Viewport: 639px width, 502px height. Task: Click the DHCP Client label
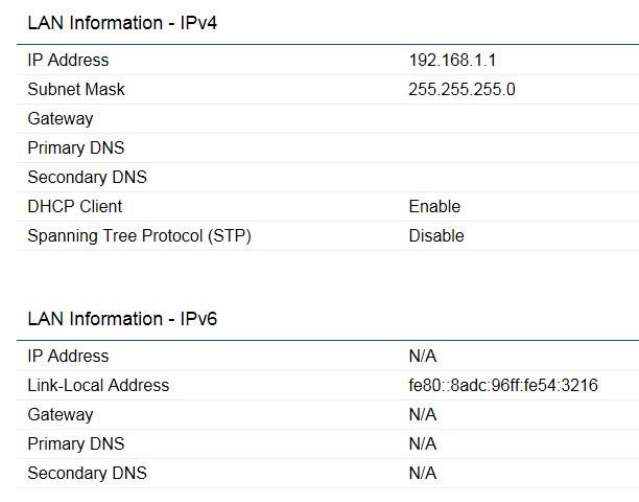pos(75,207)
